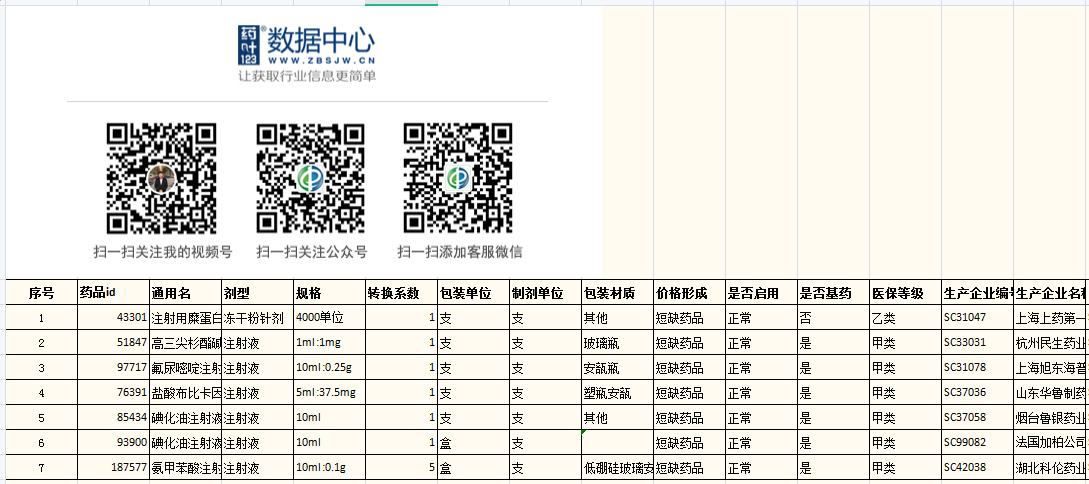Click the 塑瓶安瓿 packaging material cell
The width and height of the screenshot is (1089, 484).
617,393
